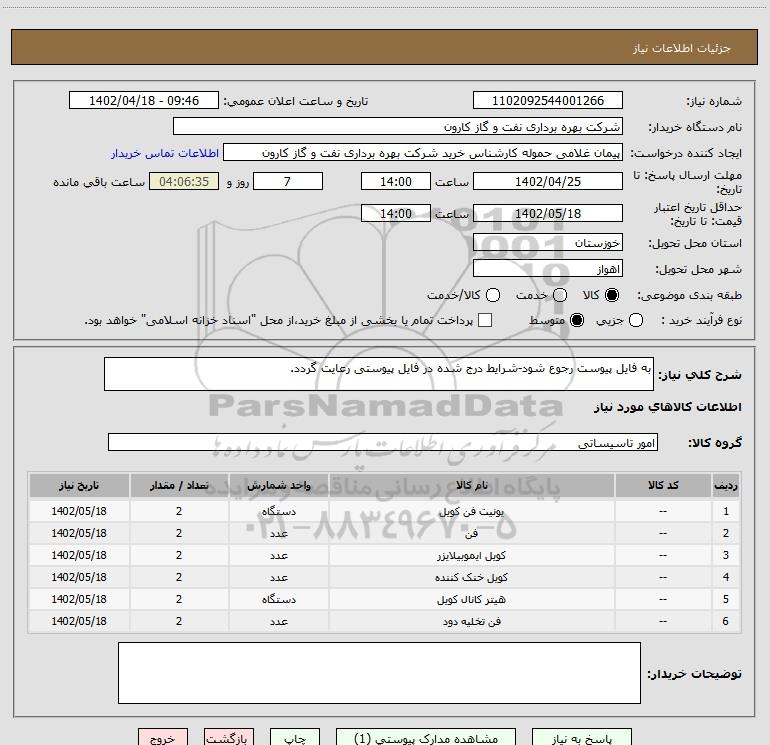770x745 pixels.
Task: Click the price validity time 14:00 field
Action: [396, 213]
